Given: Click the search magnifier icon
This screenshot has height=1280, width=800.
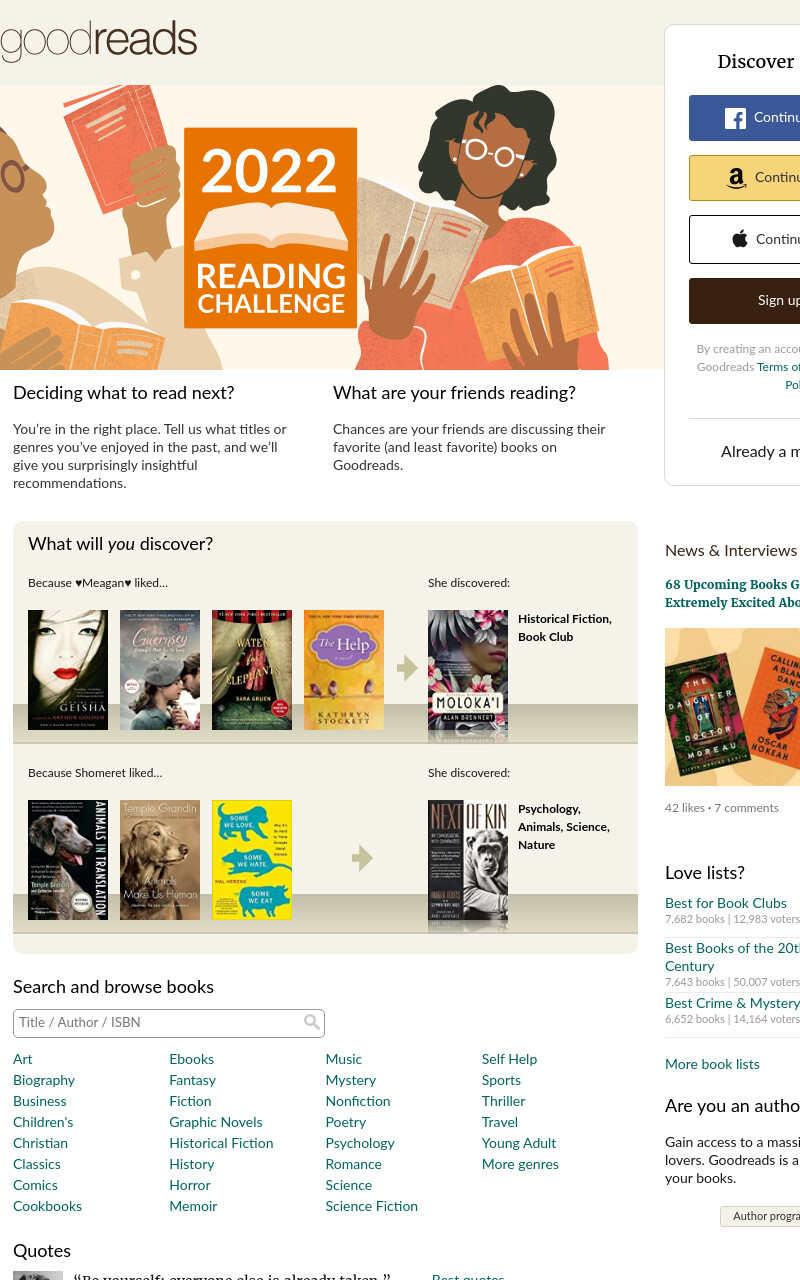Looking at the screenshot, I should tap(312, 1022).
